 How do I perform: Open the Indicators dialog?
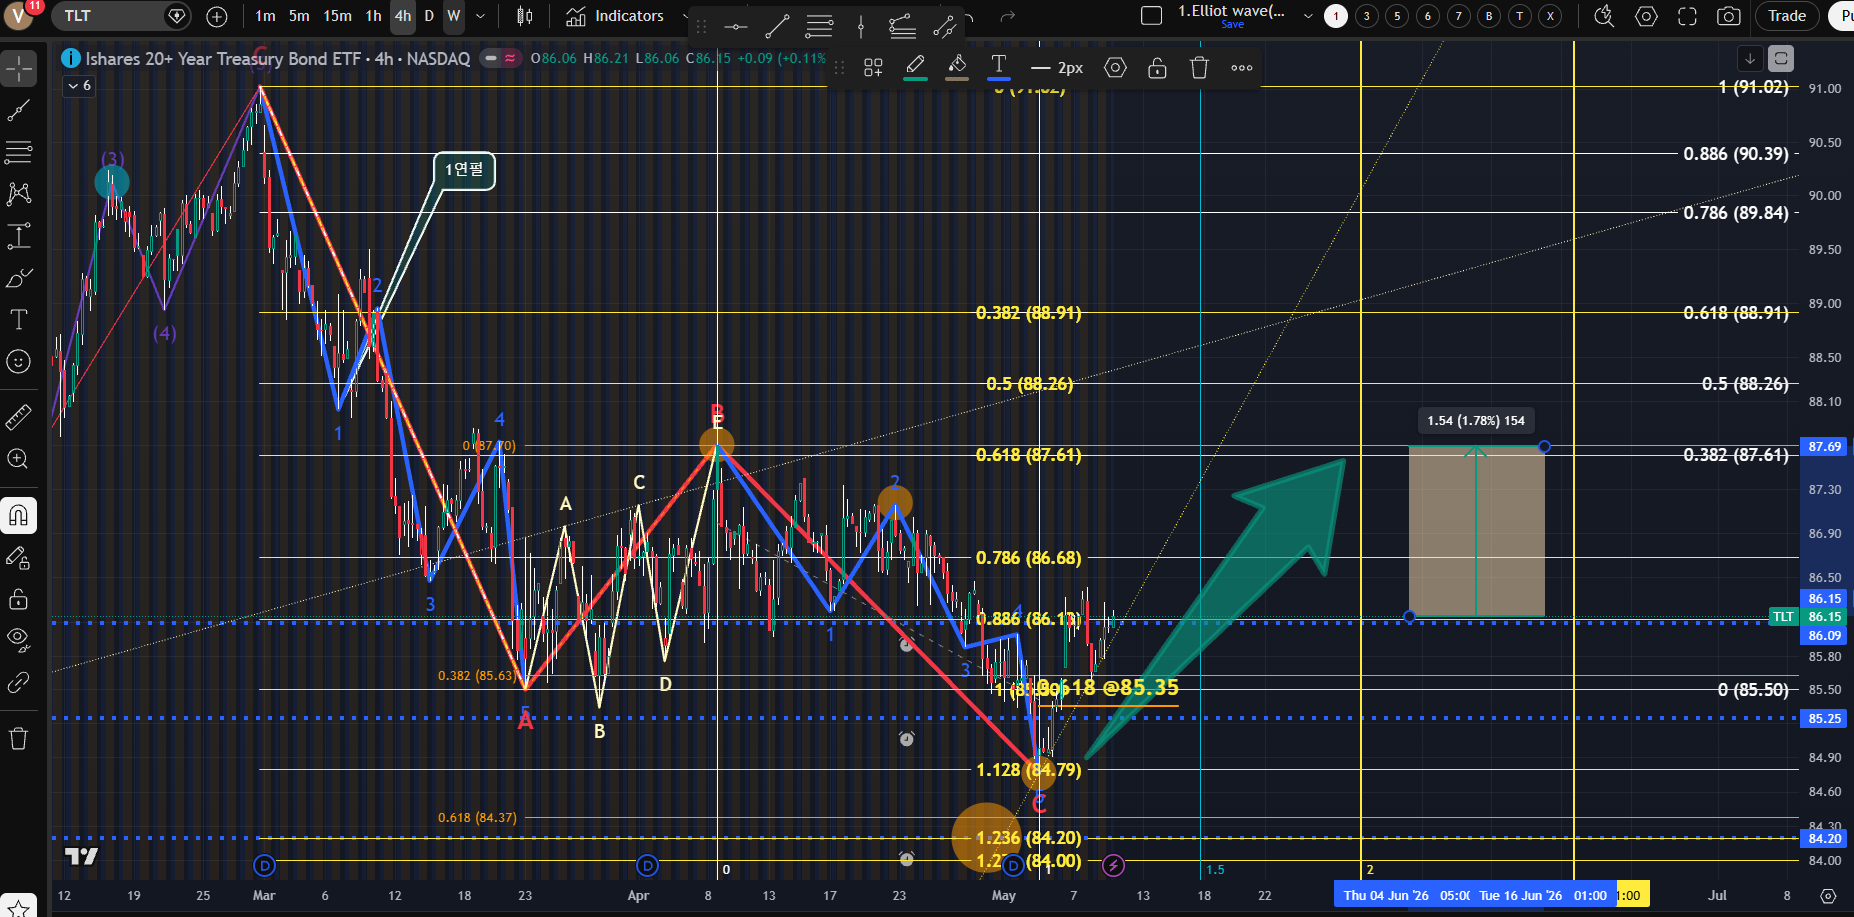[x=615, y=16]
